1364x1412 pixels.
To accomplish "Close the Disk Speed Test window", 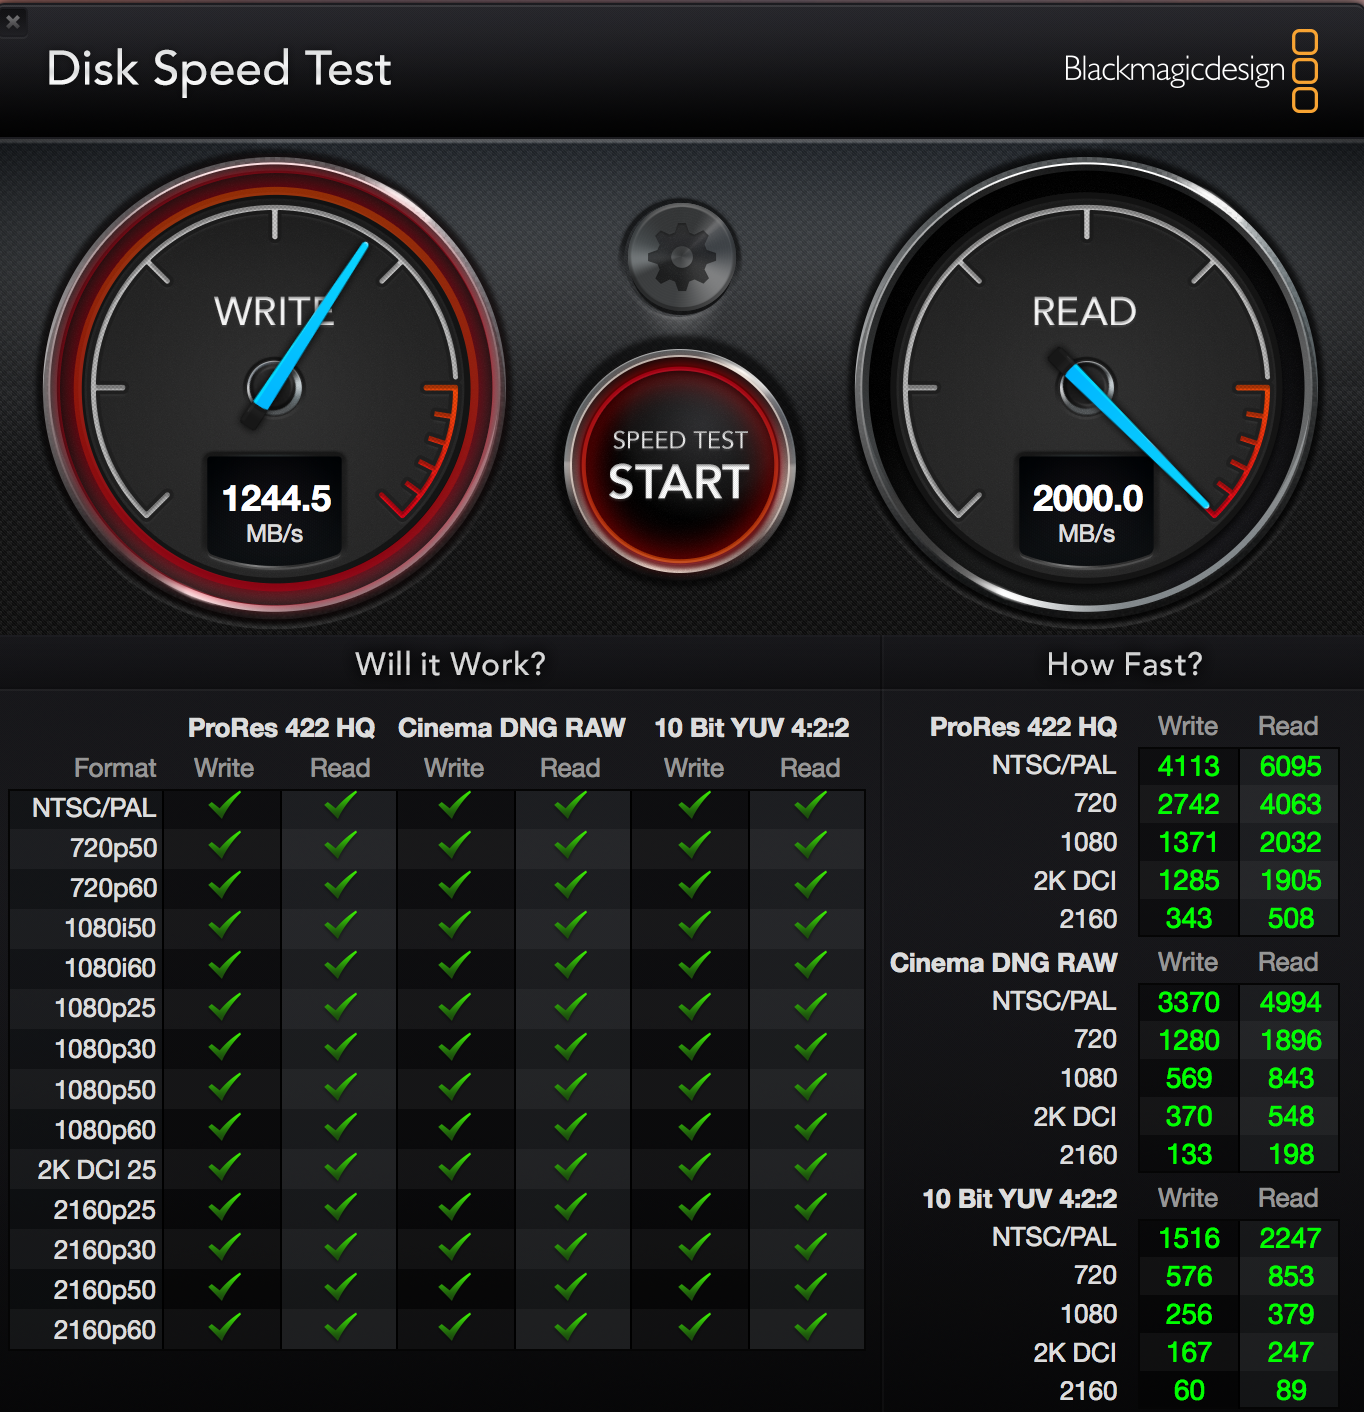I will [x=13, y=20].
